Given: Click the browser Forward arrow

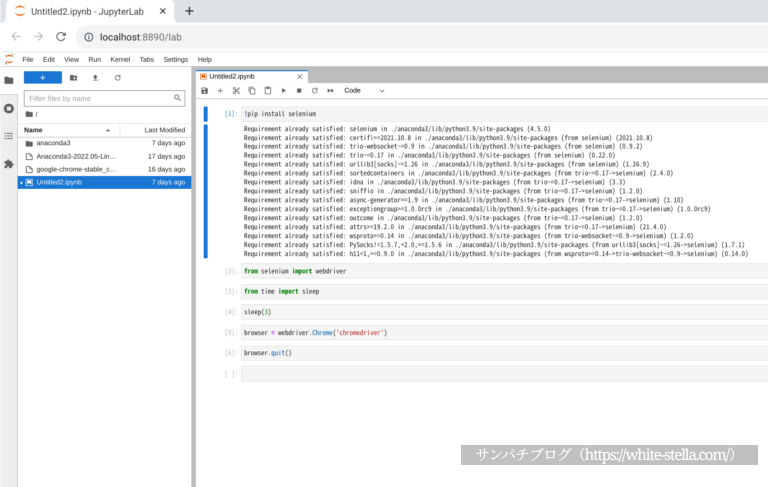Looking at the screenshot, I should pos(38,37).
